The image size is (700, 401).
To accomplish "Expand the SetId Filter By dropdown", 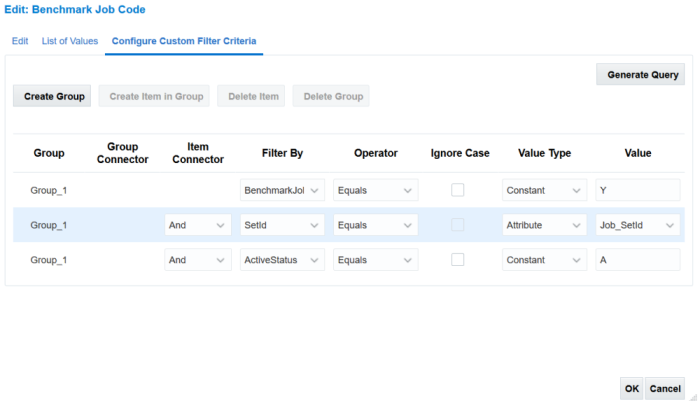I will tap(283, 225).
